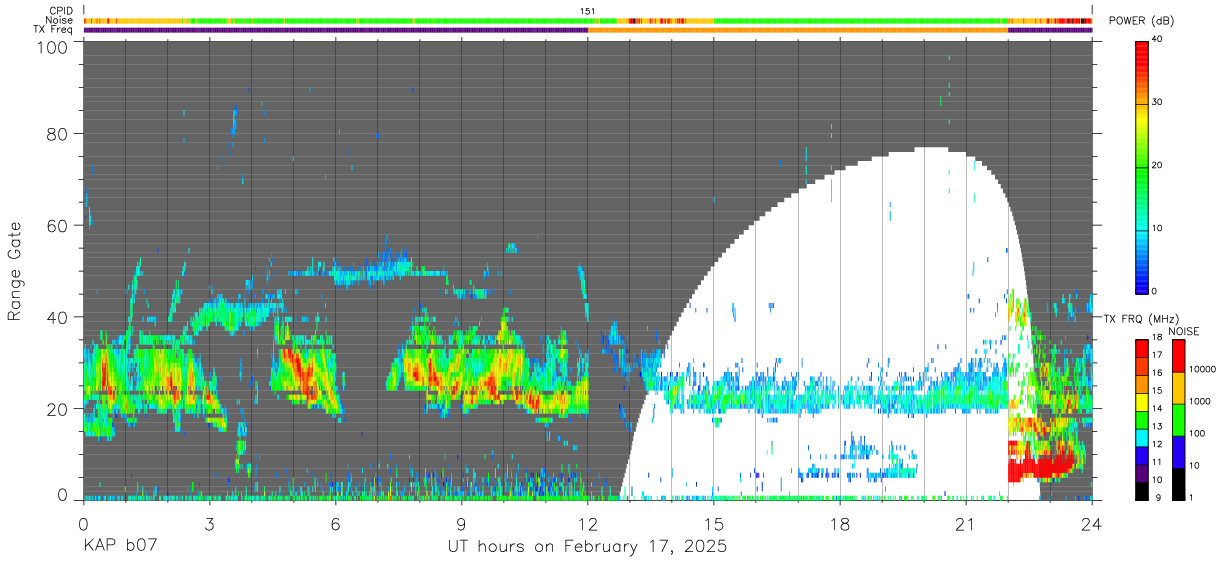Click the 1000 label on noise legend
Image resolution: width=1228 pixels, height=567 pixels.
click(x=1199, y=401)
